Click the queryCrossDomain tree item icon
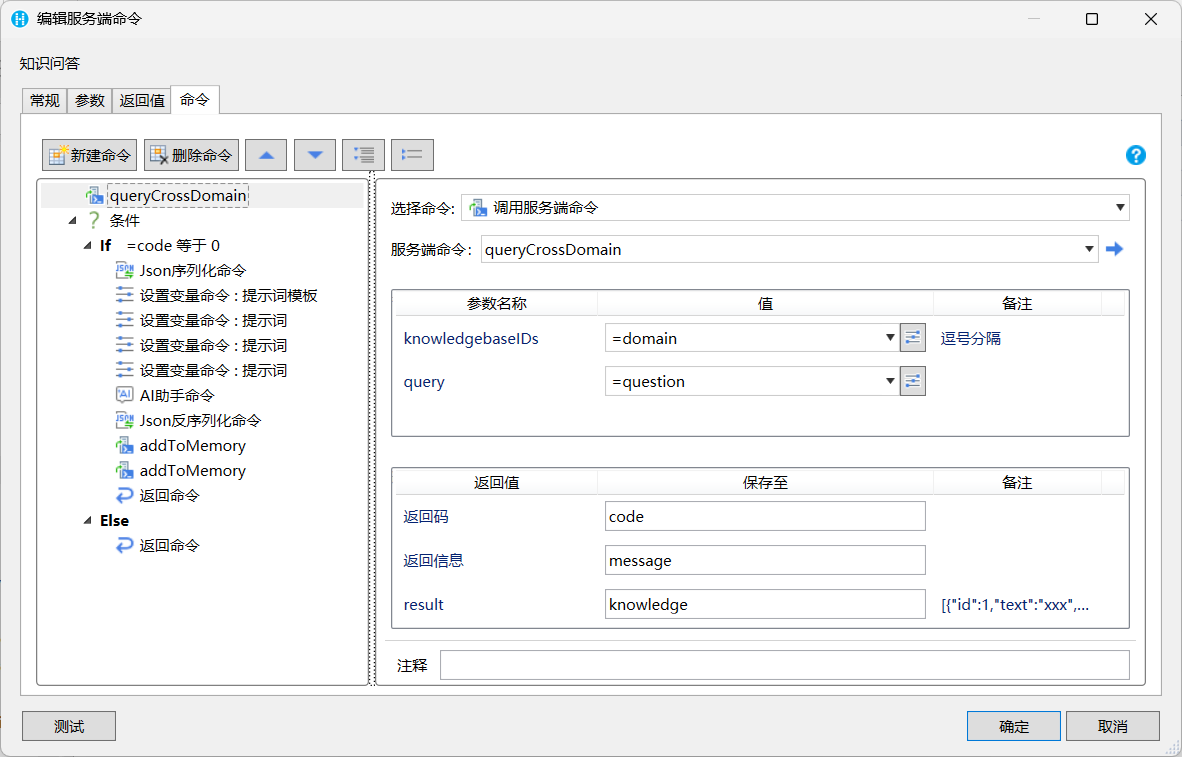This screenshot has width=1182, height=757. click(94, 196)
